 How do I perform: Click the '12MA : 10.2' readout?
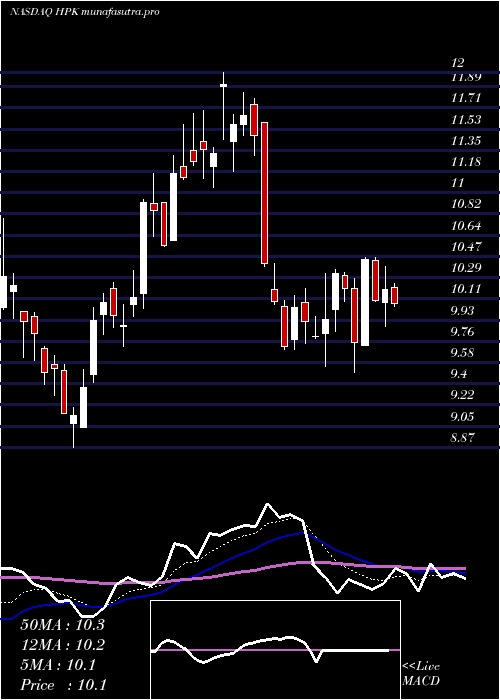62,645
